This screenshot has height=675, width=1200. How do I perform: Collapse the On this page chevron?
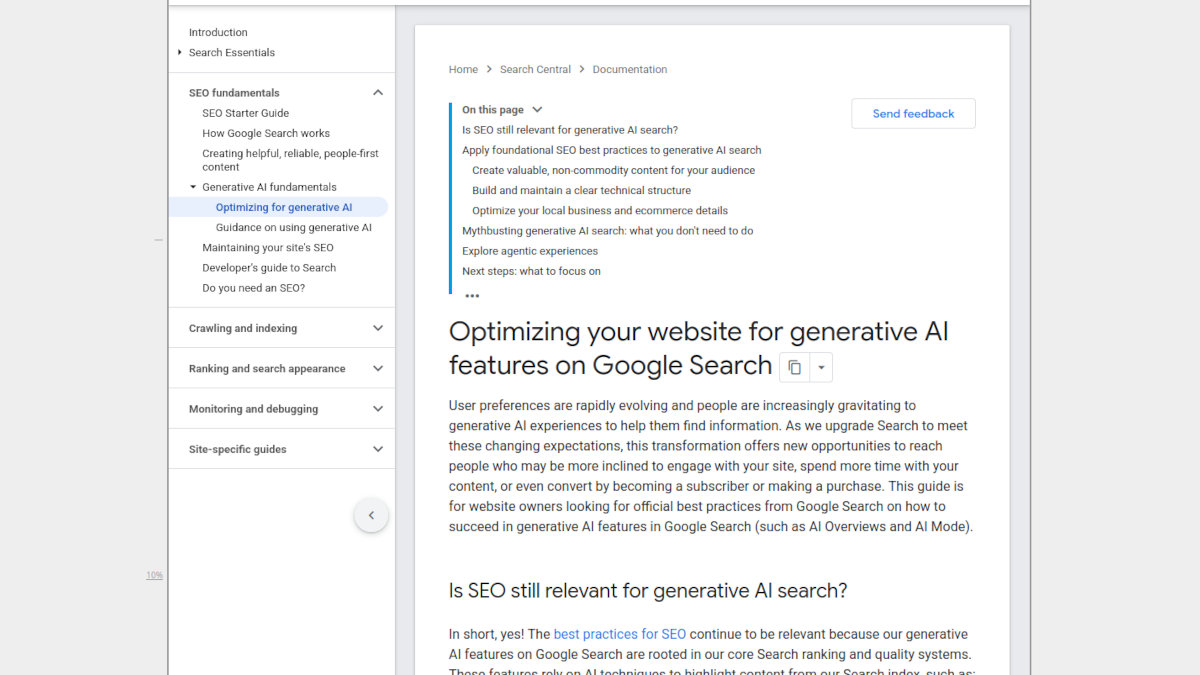click(x=537, y=110)
